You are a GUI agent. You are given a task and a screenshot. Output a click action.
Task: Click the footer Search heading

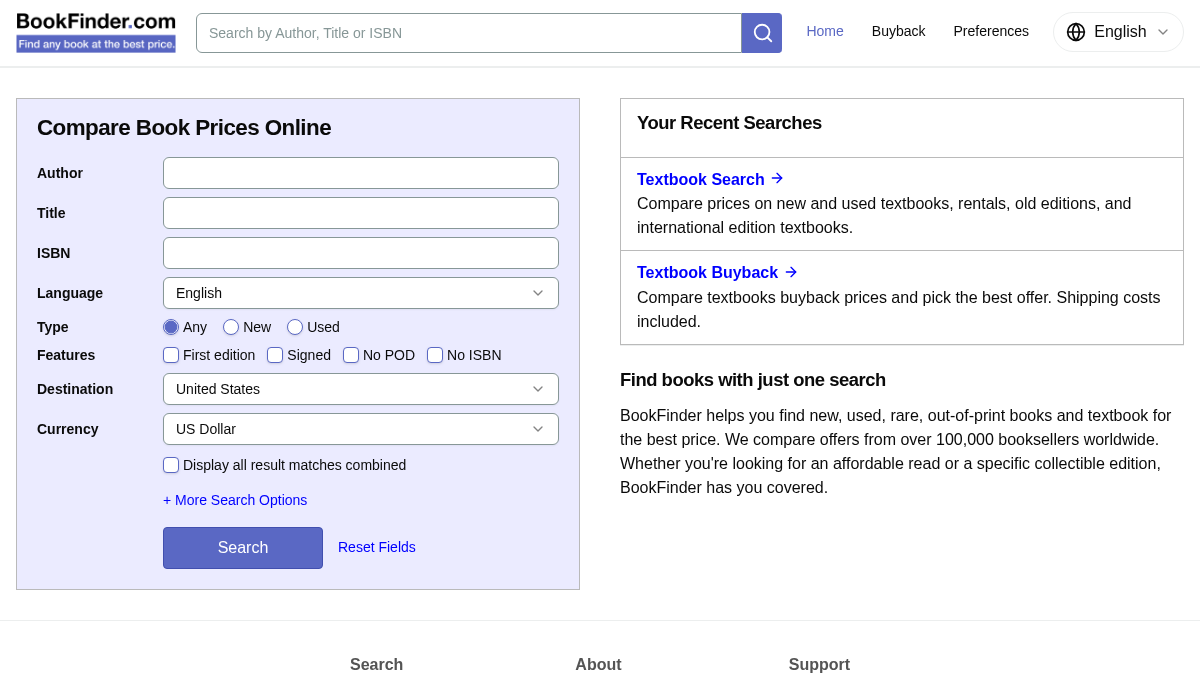(x=376, y=664)
